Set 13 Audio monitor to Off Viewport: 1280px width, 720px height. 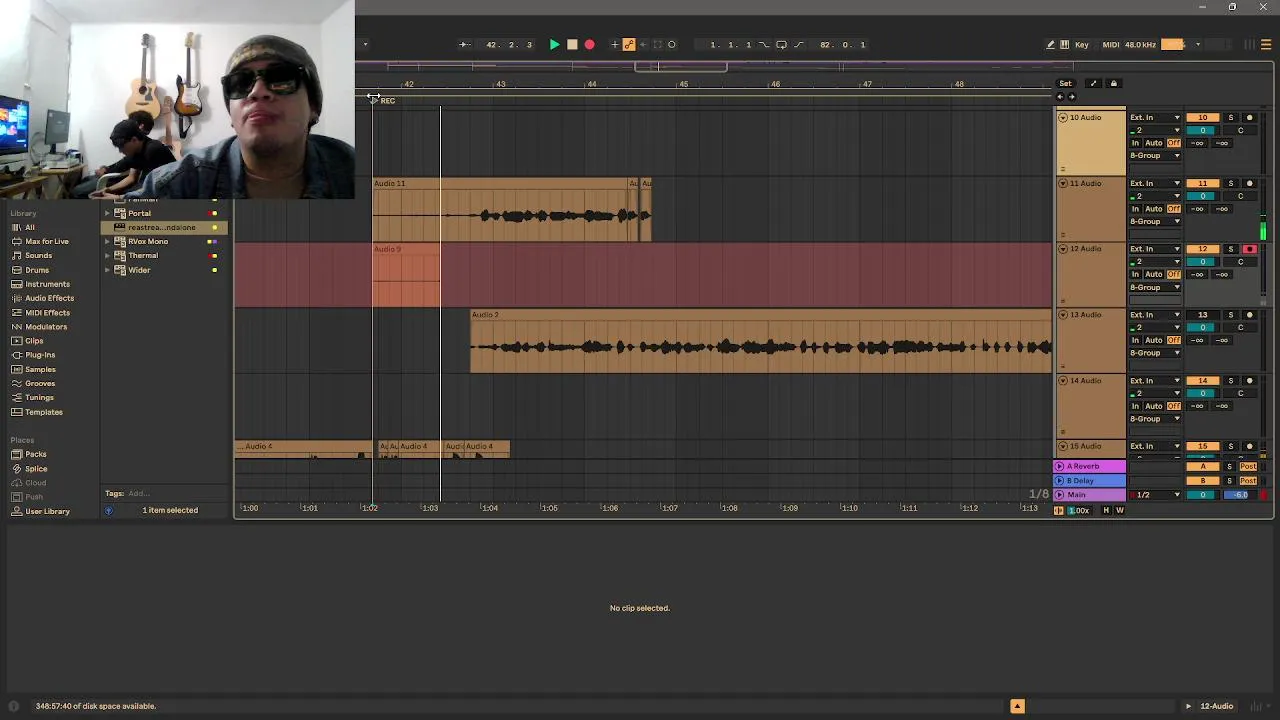1174,340
